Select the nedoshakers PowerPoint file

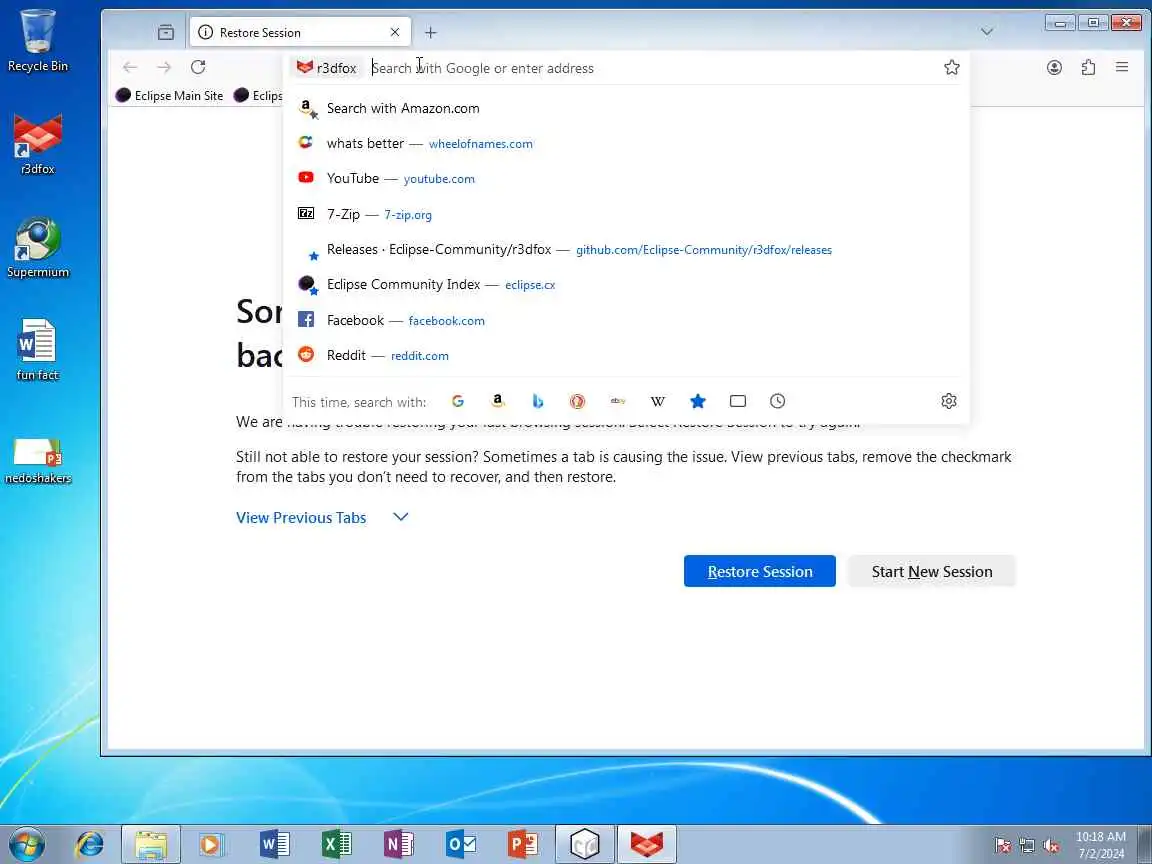[37, 461]
